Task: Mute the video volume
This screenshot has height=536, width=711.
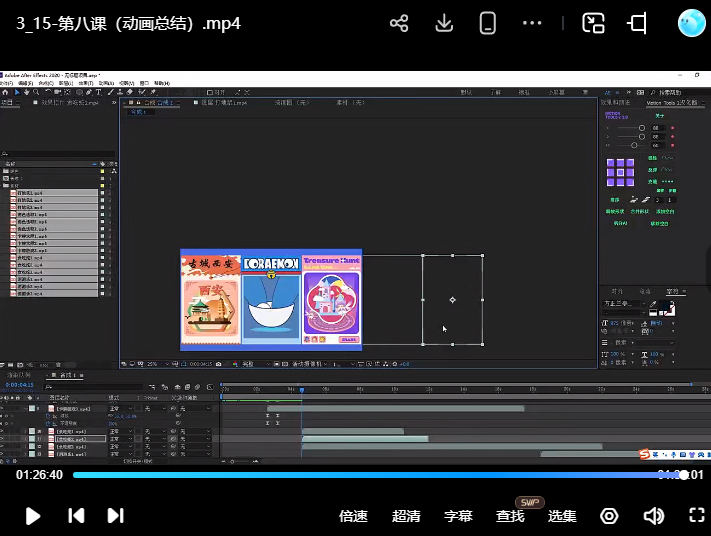Action: pyautogui.click(x=654, y=516)
